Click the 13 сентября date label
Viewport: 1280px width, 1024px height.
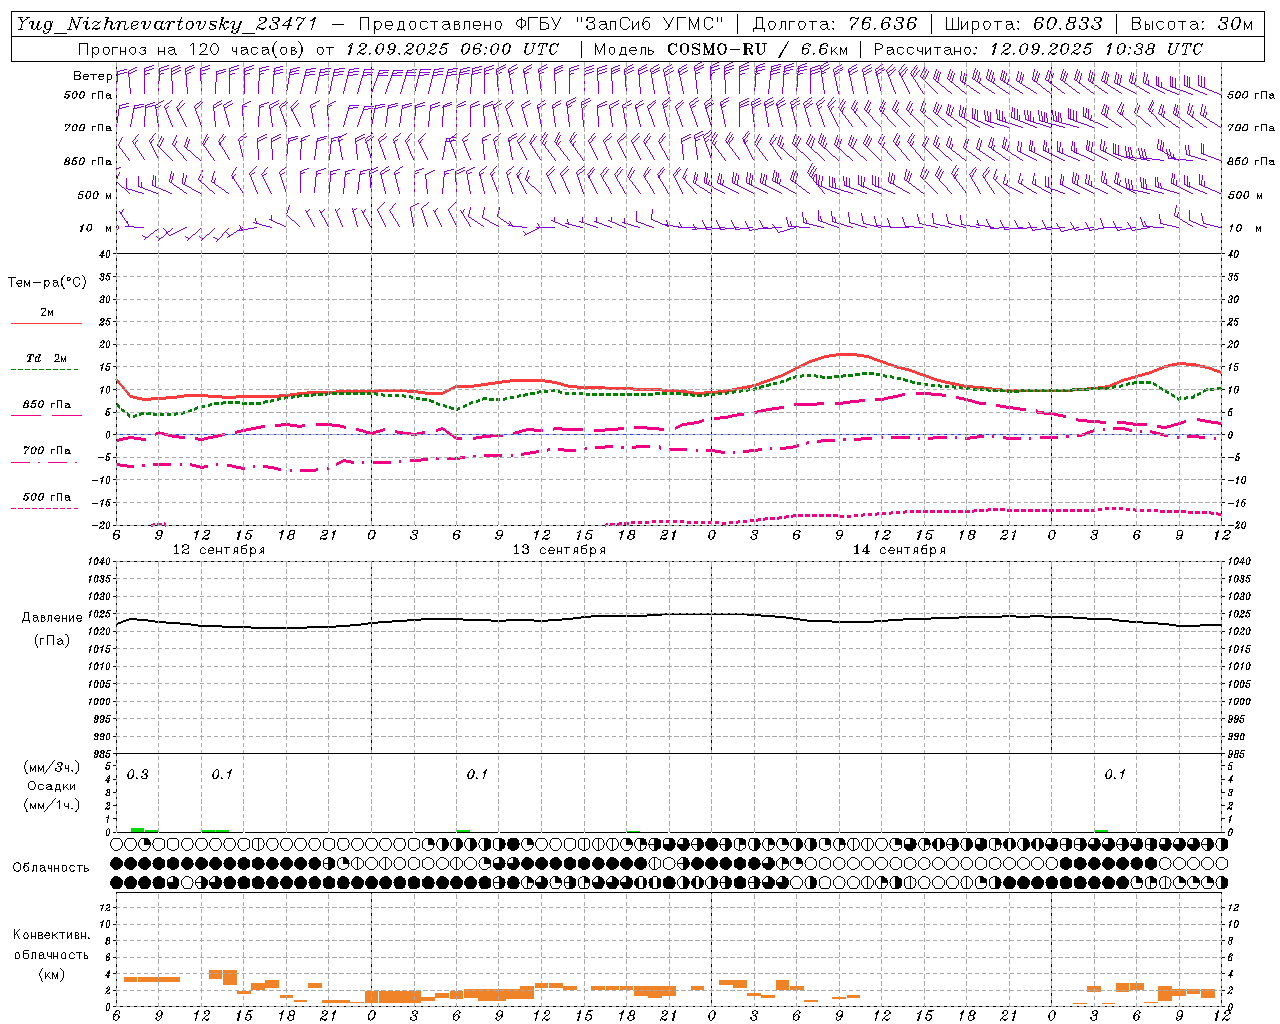559,549
